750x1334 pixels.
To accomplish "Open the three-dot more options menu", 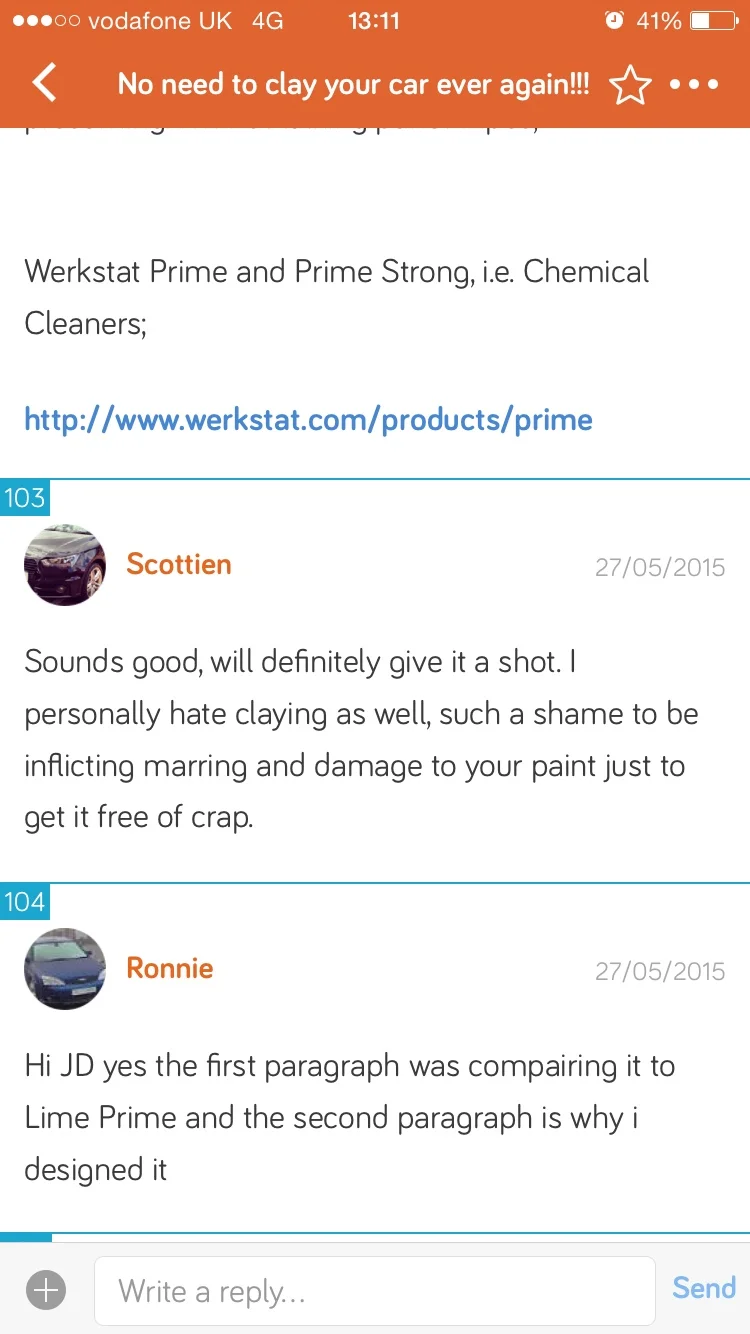I will point(694,84).
